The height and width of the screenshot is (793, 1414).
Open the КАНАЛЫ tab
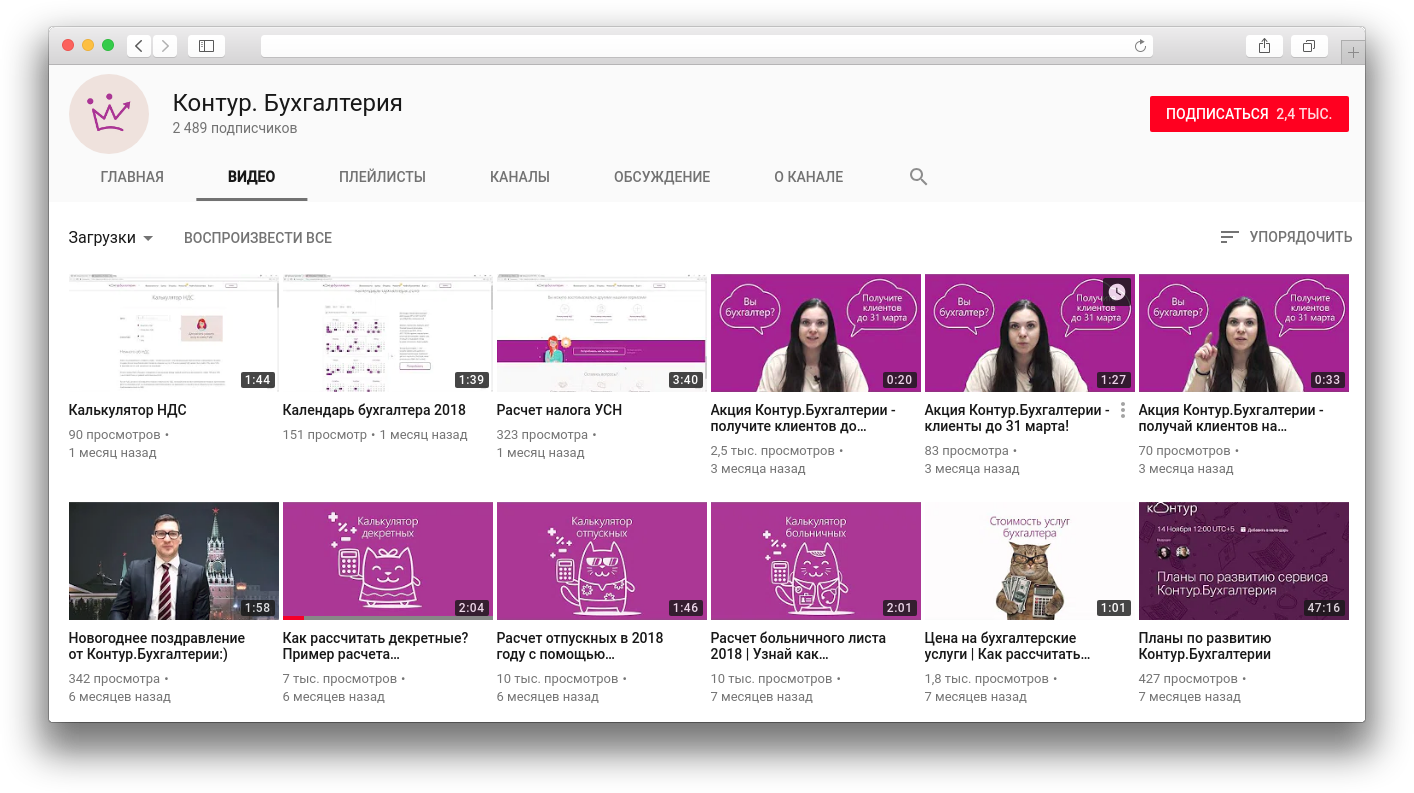coord(520,177)
